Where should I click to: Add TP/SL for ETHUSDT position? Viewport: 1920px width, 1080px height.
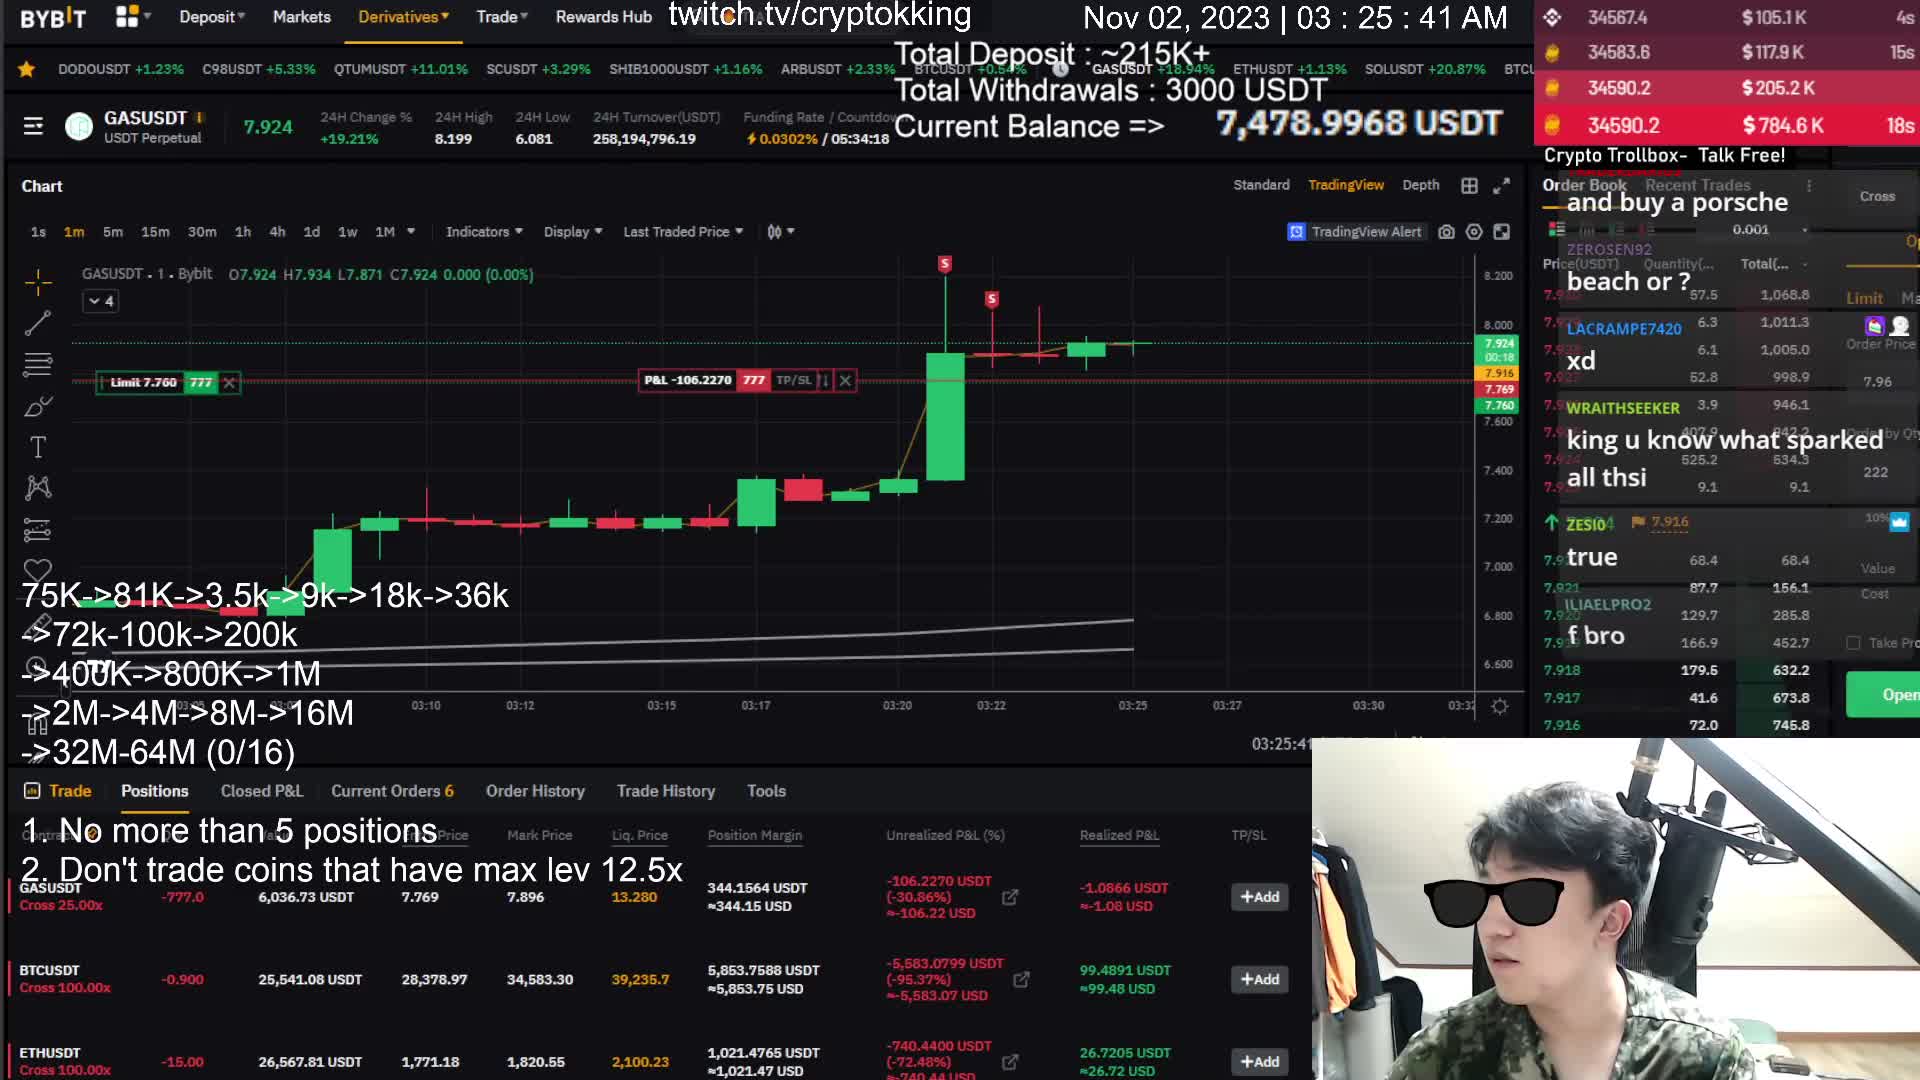[1260, 1062]
